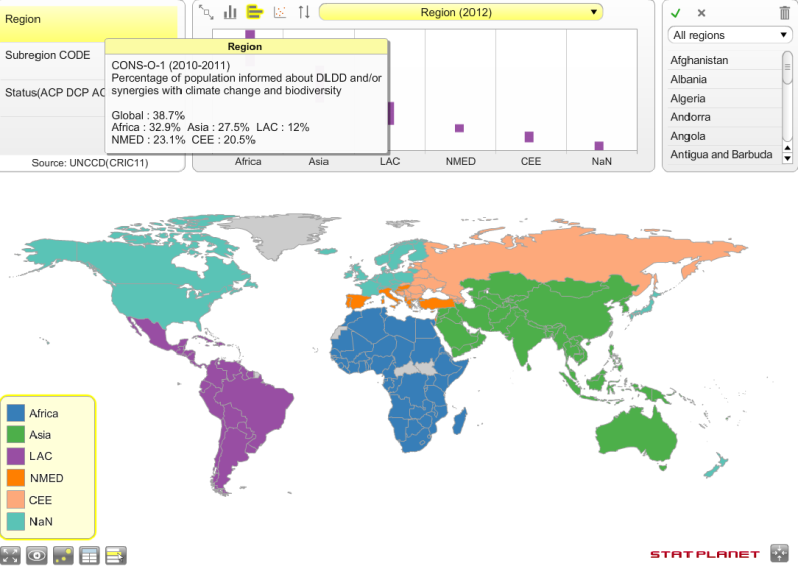
Task: Click the NMED orange legend swatch
Action: click(16, 477)
